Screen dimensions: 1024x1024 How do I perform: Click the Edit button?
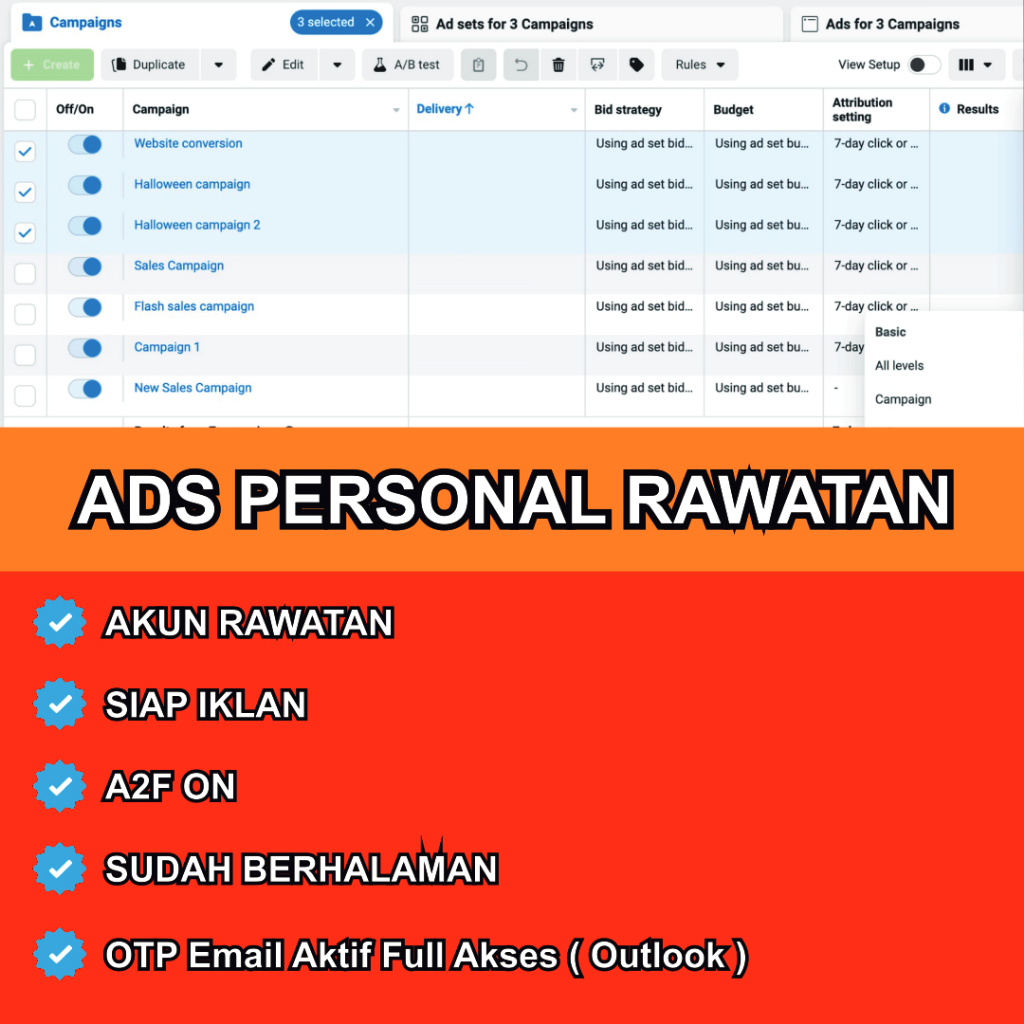click(x=283, y=64)
